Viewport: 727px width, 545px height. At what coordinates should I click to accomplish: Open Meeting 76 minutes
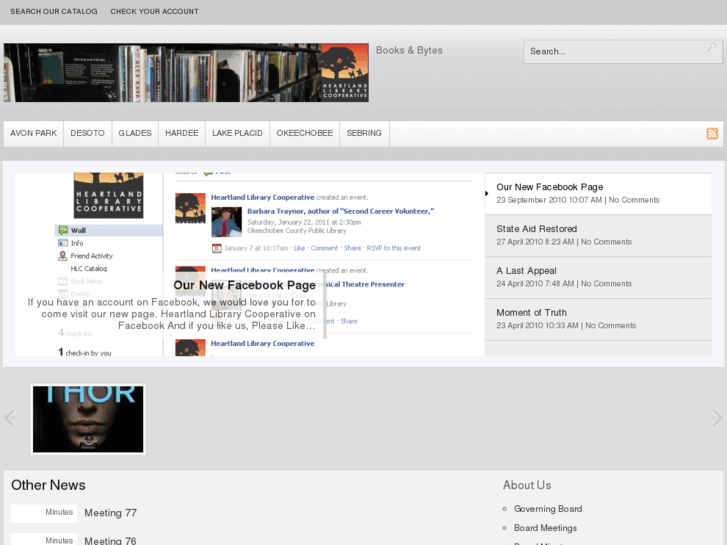pyautogui.click(x=110, y=541)
